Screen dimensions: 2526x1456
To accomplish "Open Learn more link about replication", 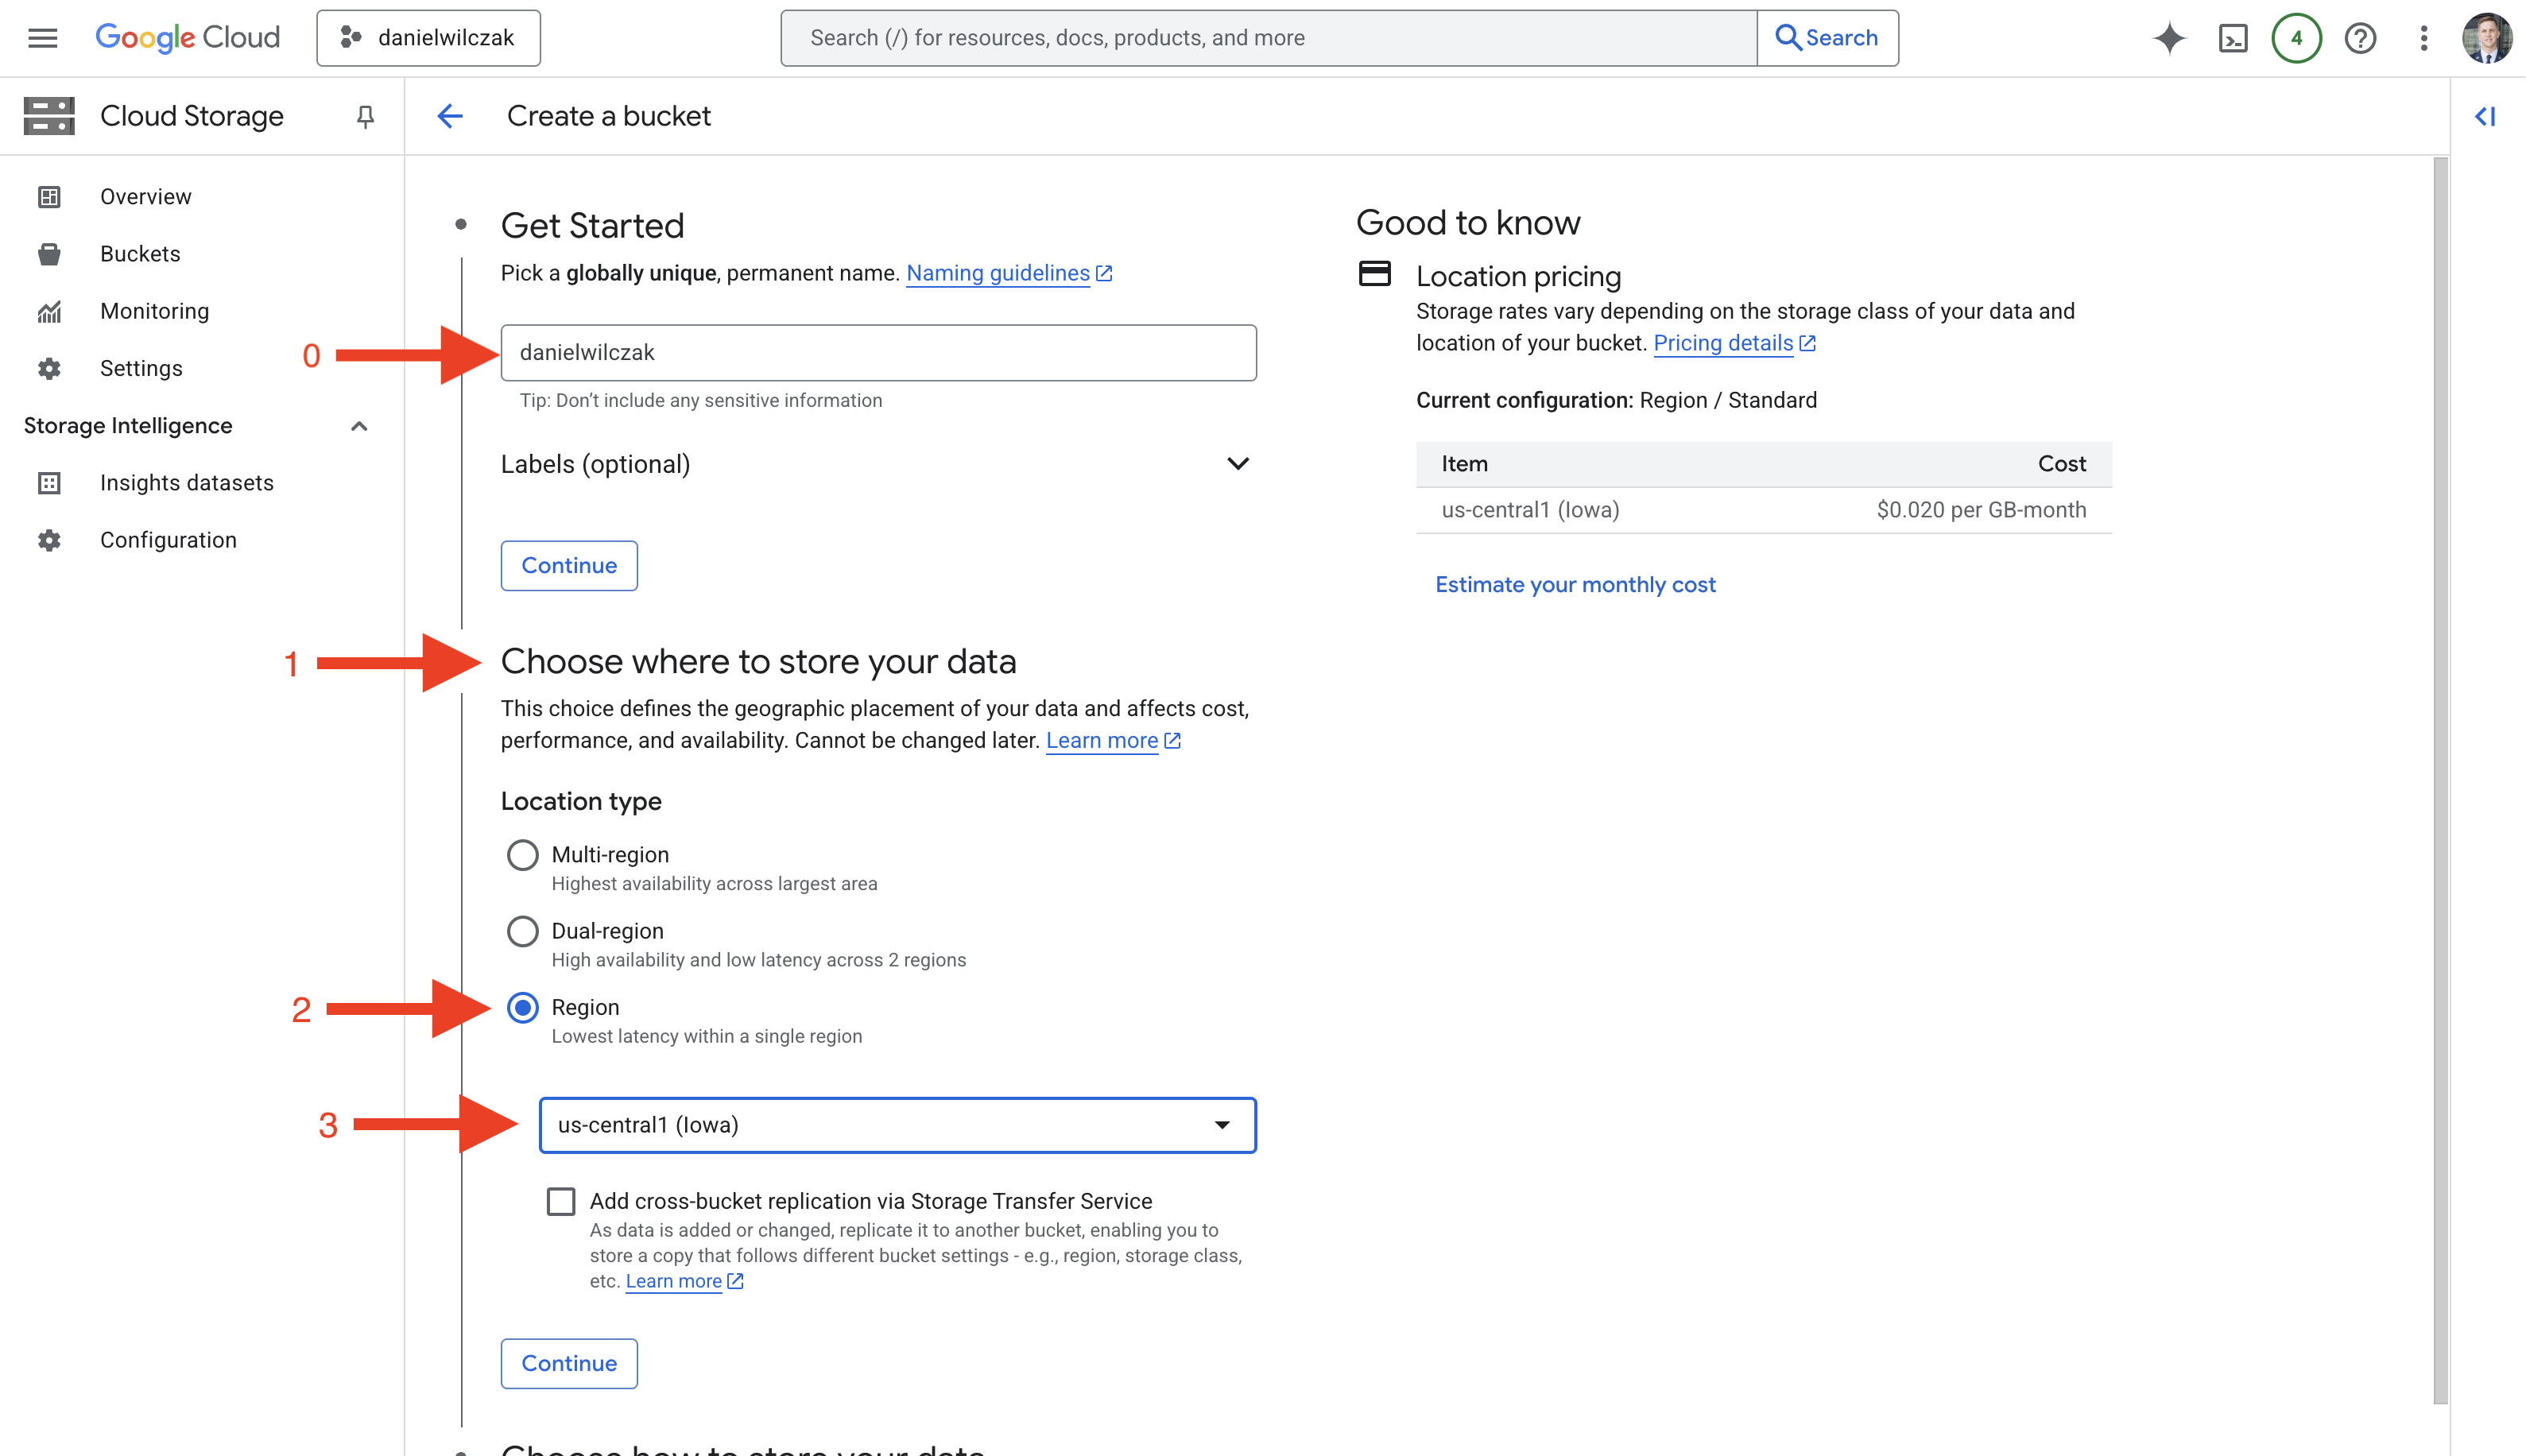I will 673,1282.
